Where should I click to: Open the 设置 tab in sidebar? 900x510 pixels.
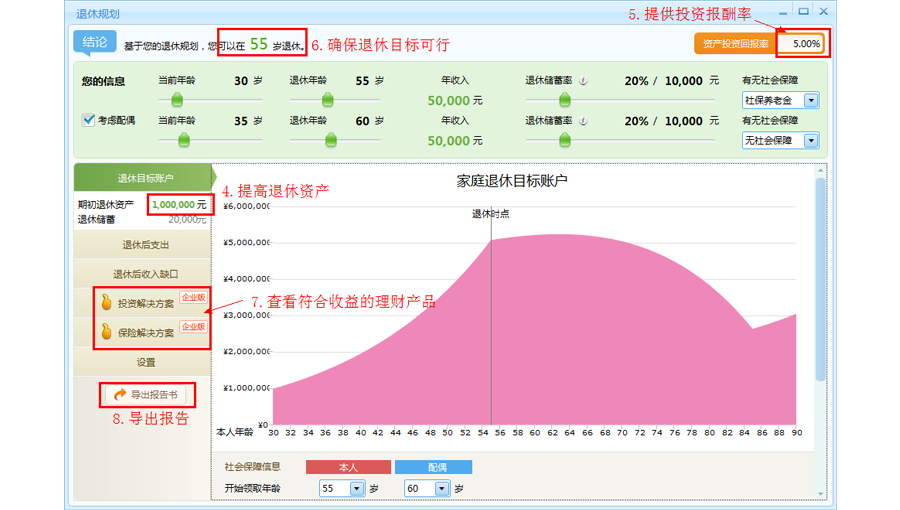point(146,362)
